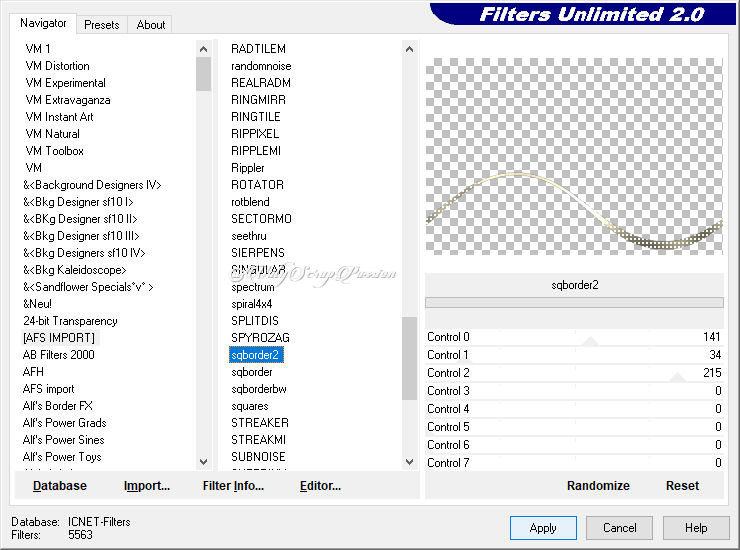Reset the filter controls
This screenshot has width=740, height=550.
coord(682,486)
